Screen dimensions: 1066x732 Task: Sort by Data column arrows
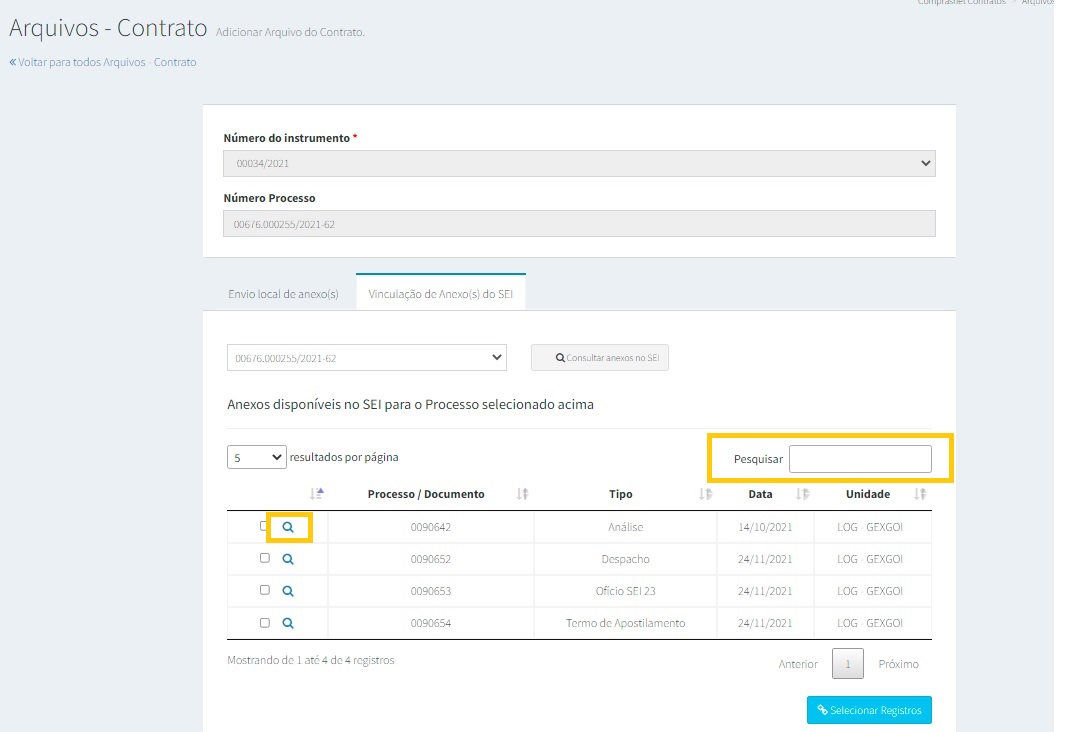(x=803, y=494)
